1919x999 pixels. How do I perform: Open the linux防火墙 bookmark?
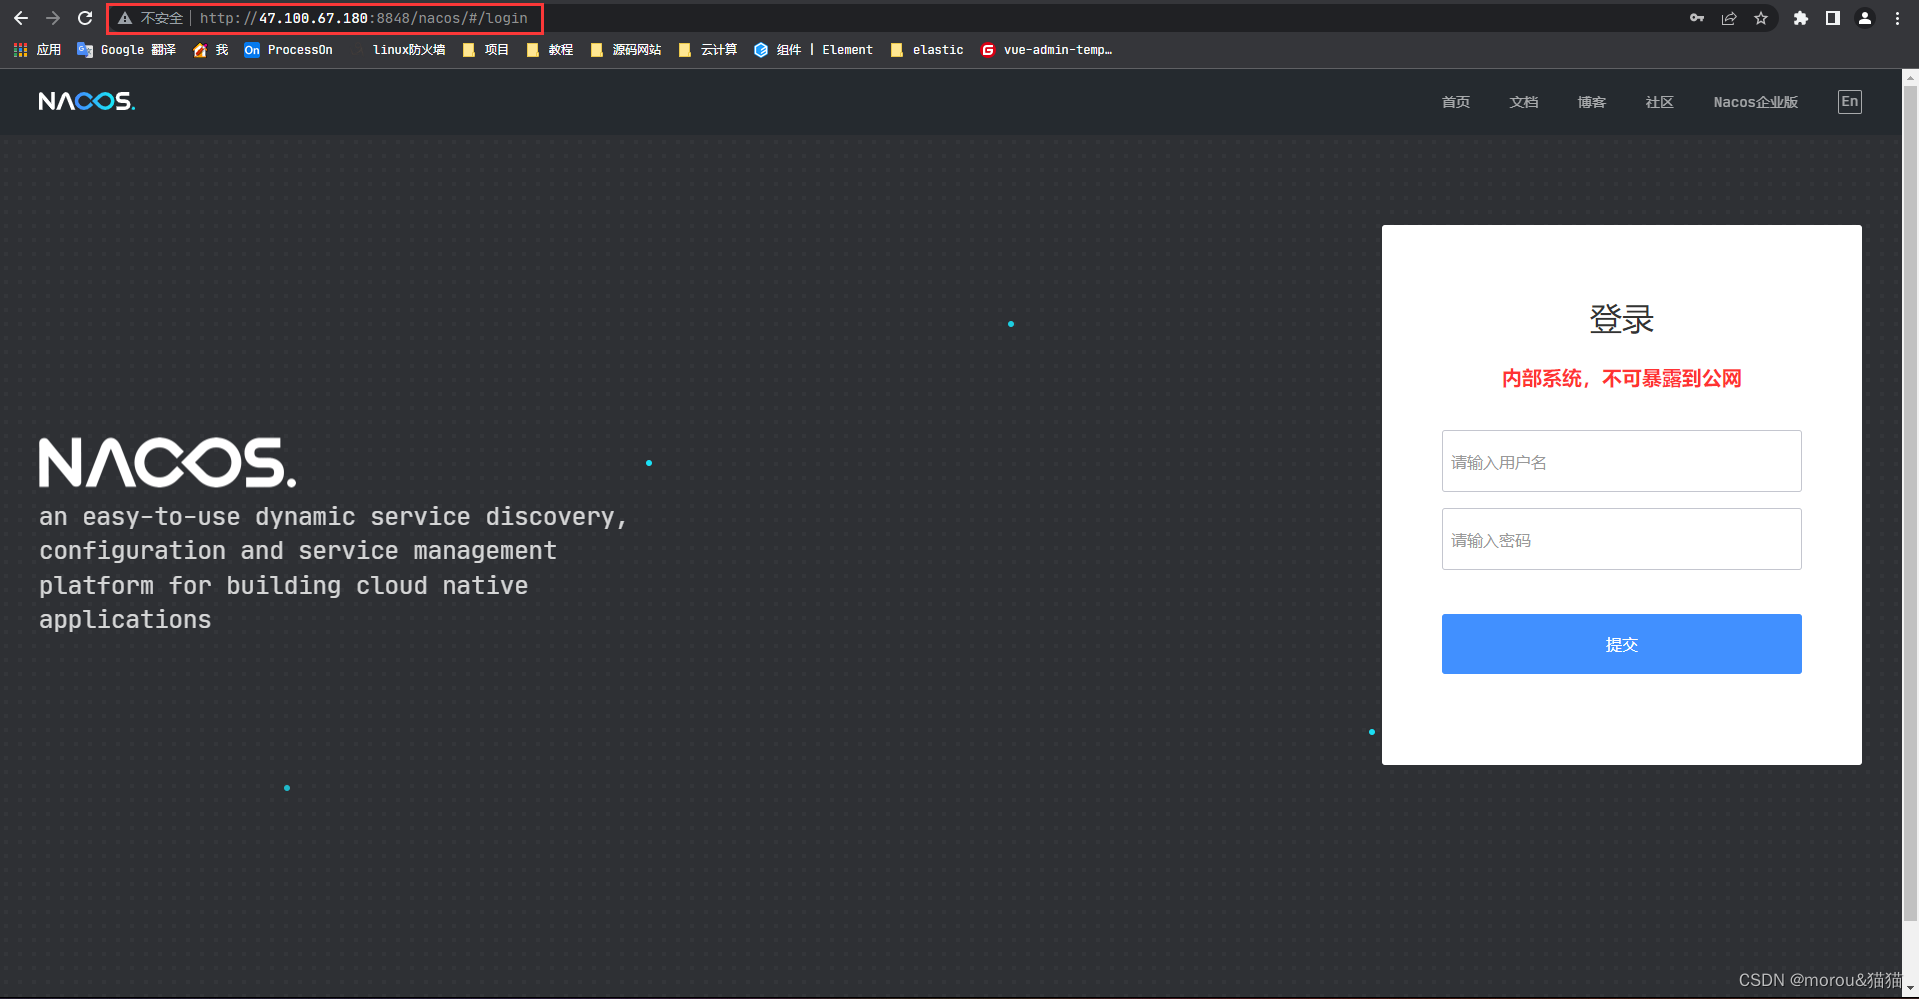[398, 50]
